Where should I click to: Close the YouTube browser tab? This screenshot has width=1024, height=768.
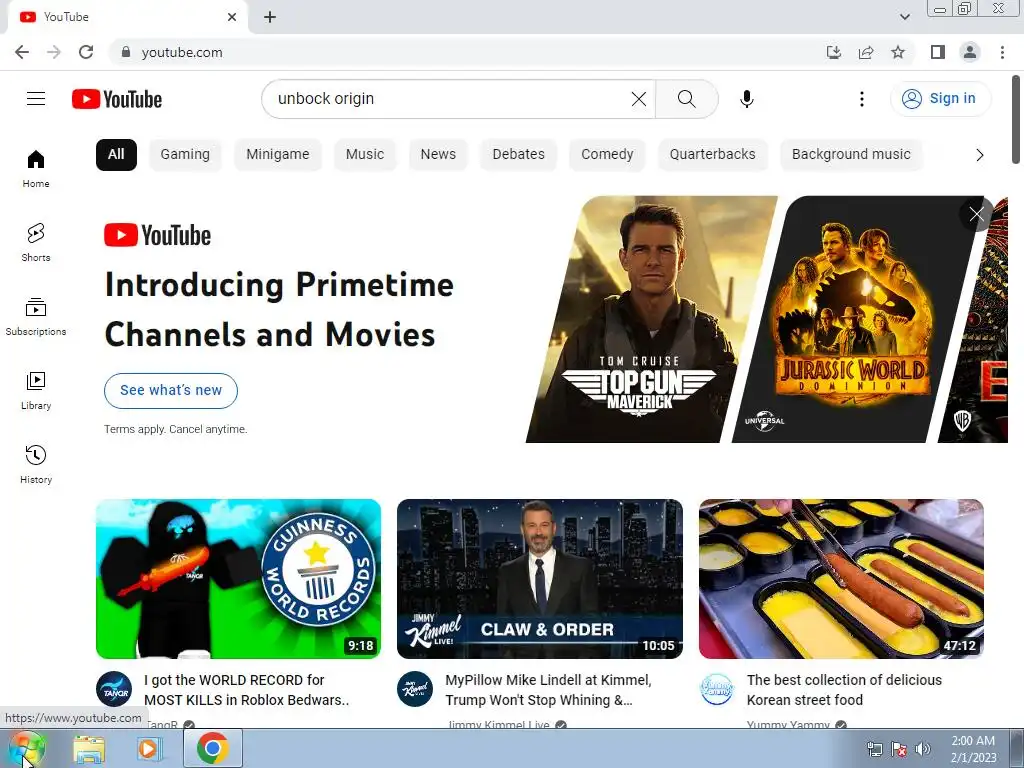click(232, 17)
